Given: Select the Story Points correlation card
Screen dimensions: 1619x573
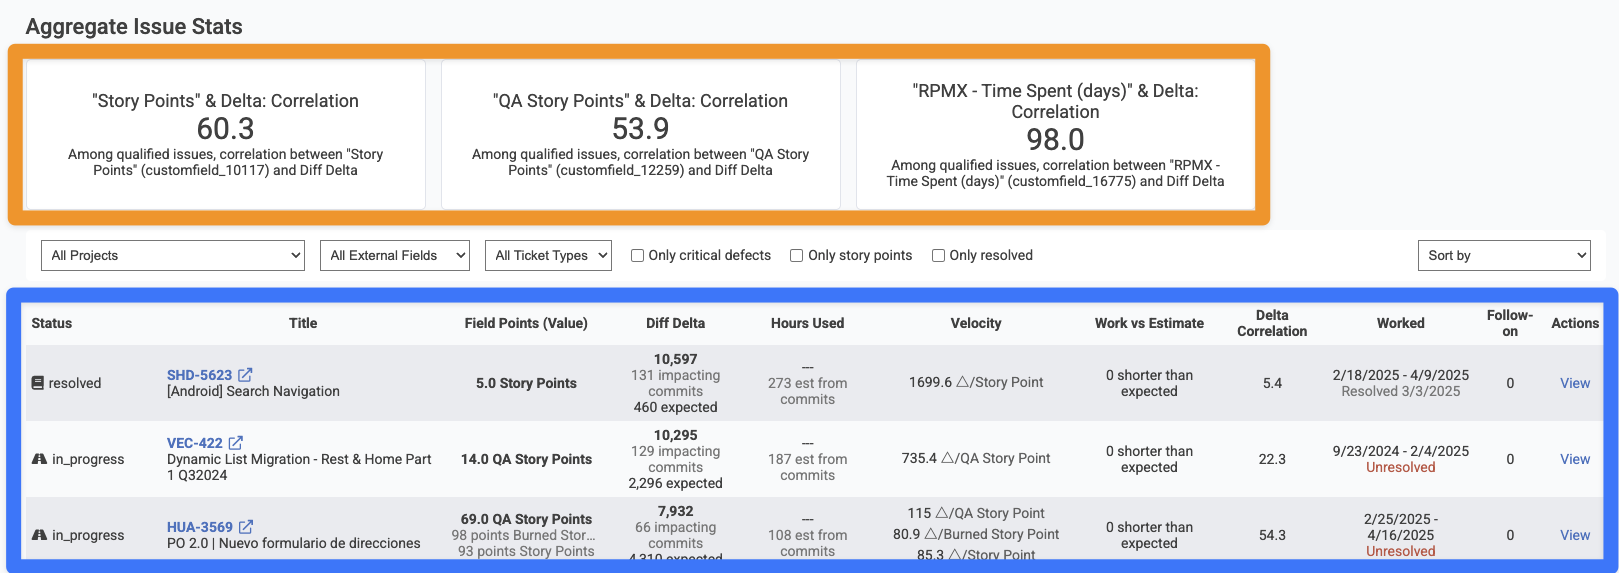Looking at the screenshot, I should tap(225, 135).
